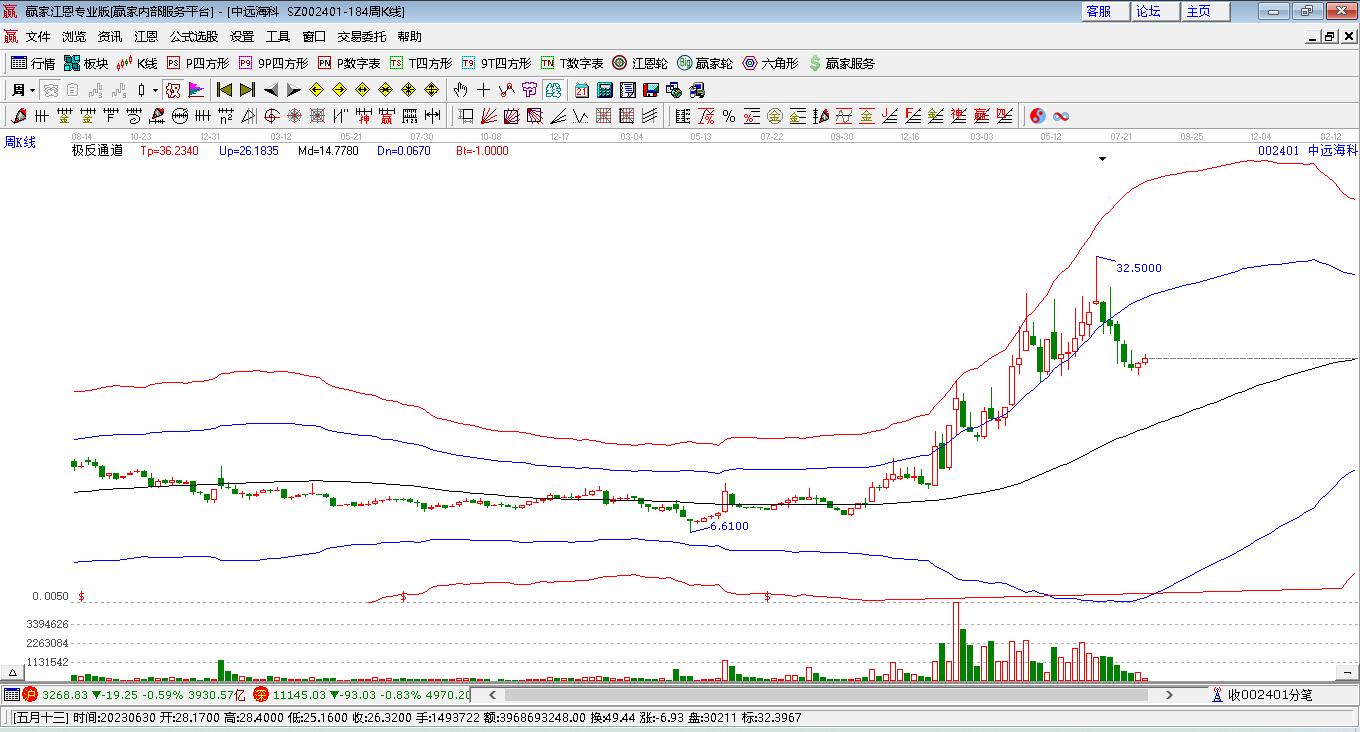Open the P数字表 tool
Viewport: 1360px width, 732px height.
(x=349, y=63)
